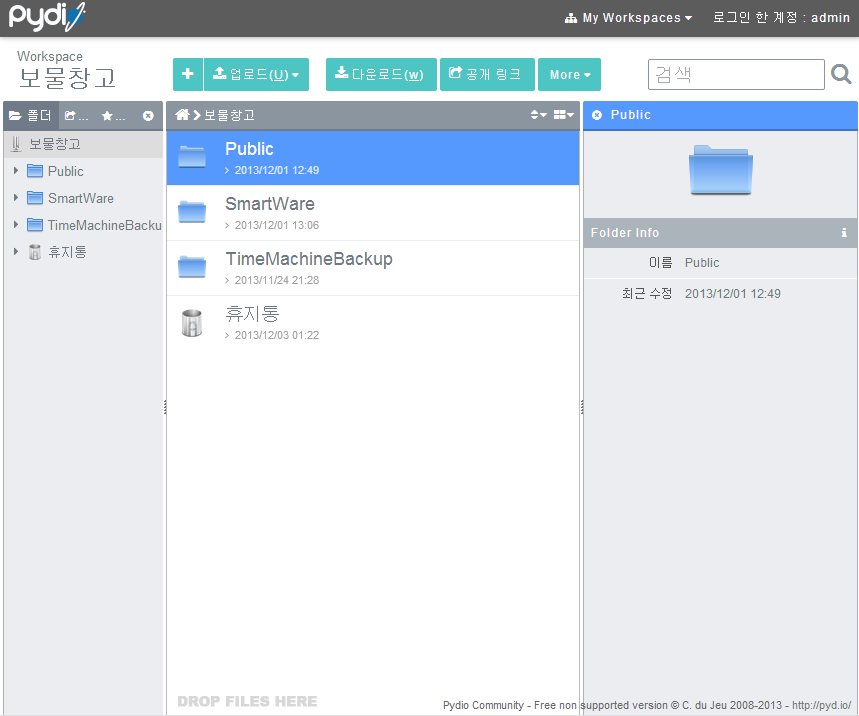
Task: Click the plus (create new) button
Action: (187, 74)
